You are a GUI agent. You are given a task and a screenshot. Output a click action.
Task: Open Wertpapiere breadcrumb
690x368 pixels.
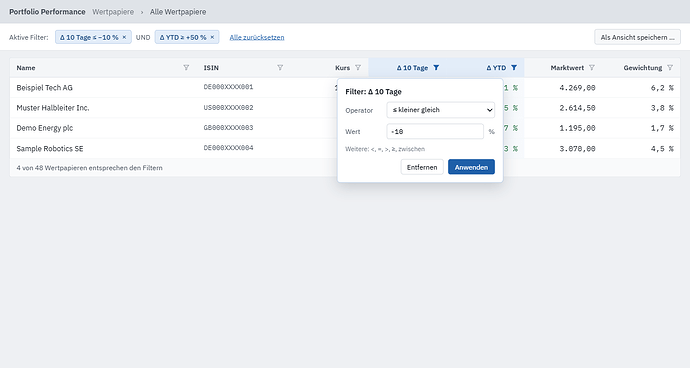(x=113, y=12)
